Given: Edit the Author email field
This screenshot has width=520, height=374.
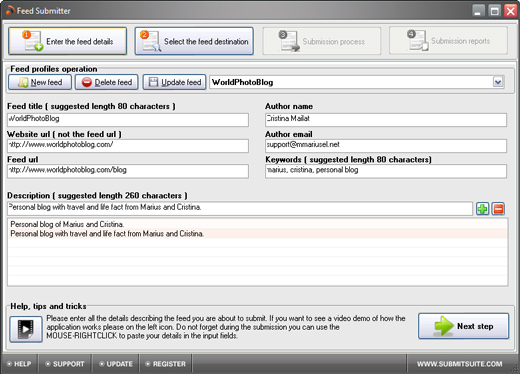Looking at the screenshot, I should (x=386, y=146).
